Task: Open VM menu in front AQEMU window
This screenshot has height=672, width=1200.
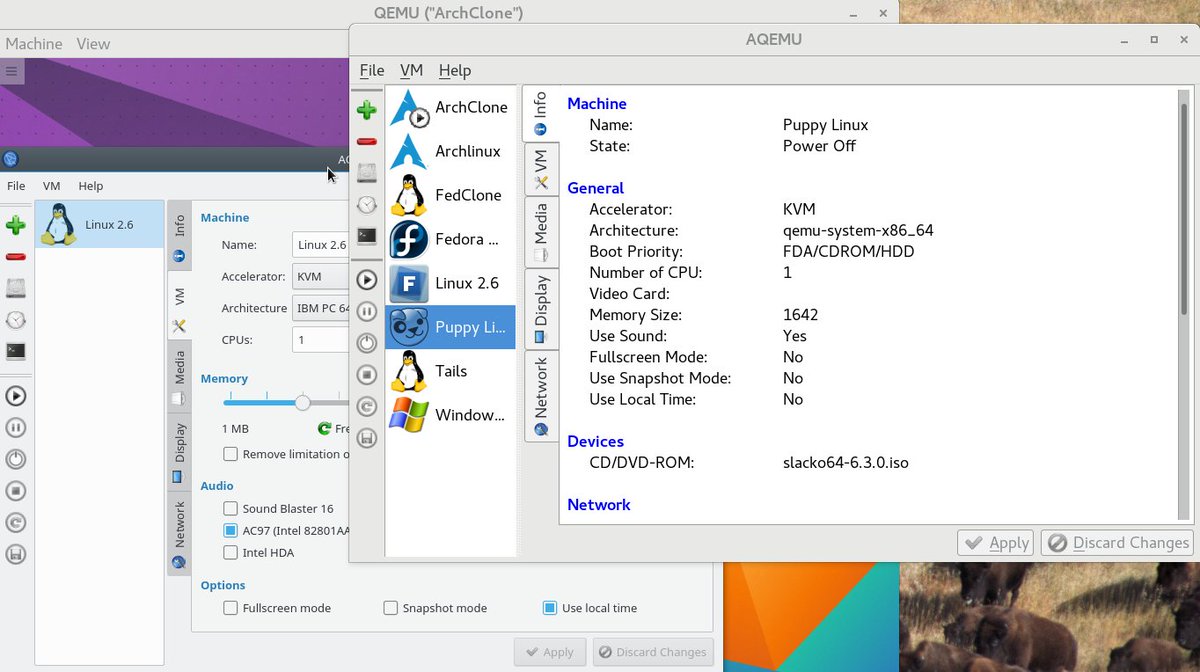Action: tap(411, 70)
